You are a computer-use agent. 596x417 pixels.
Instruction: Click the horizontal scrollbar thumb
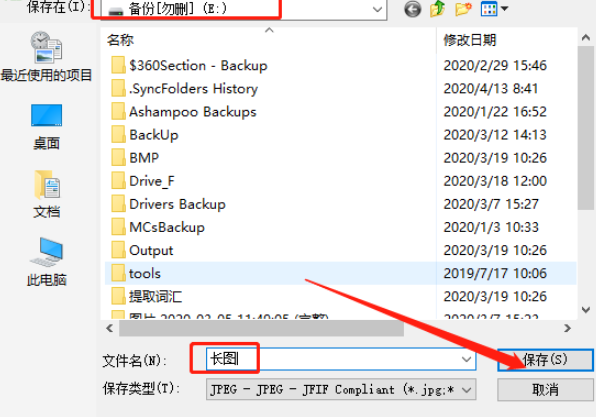point(261,328)
